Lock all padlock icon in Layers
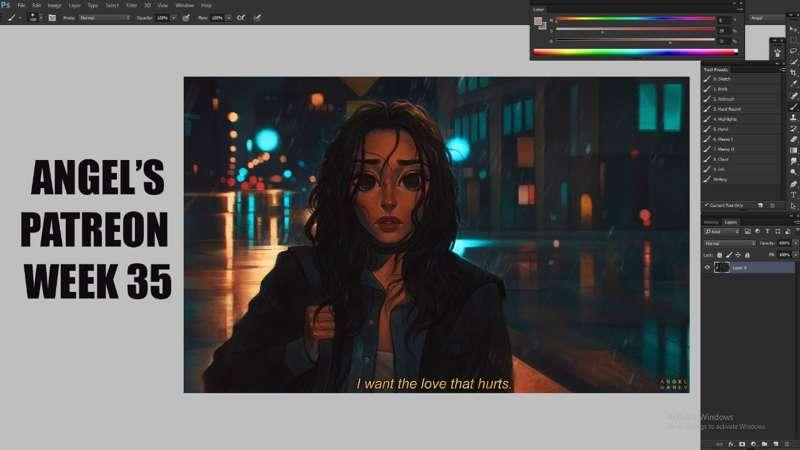The height and width of the screenshot is (450, 800). point(747,255)
